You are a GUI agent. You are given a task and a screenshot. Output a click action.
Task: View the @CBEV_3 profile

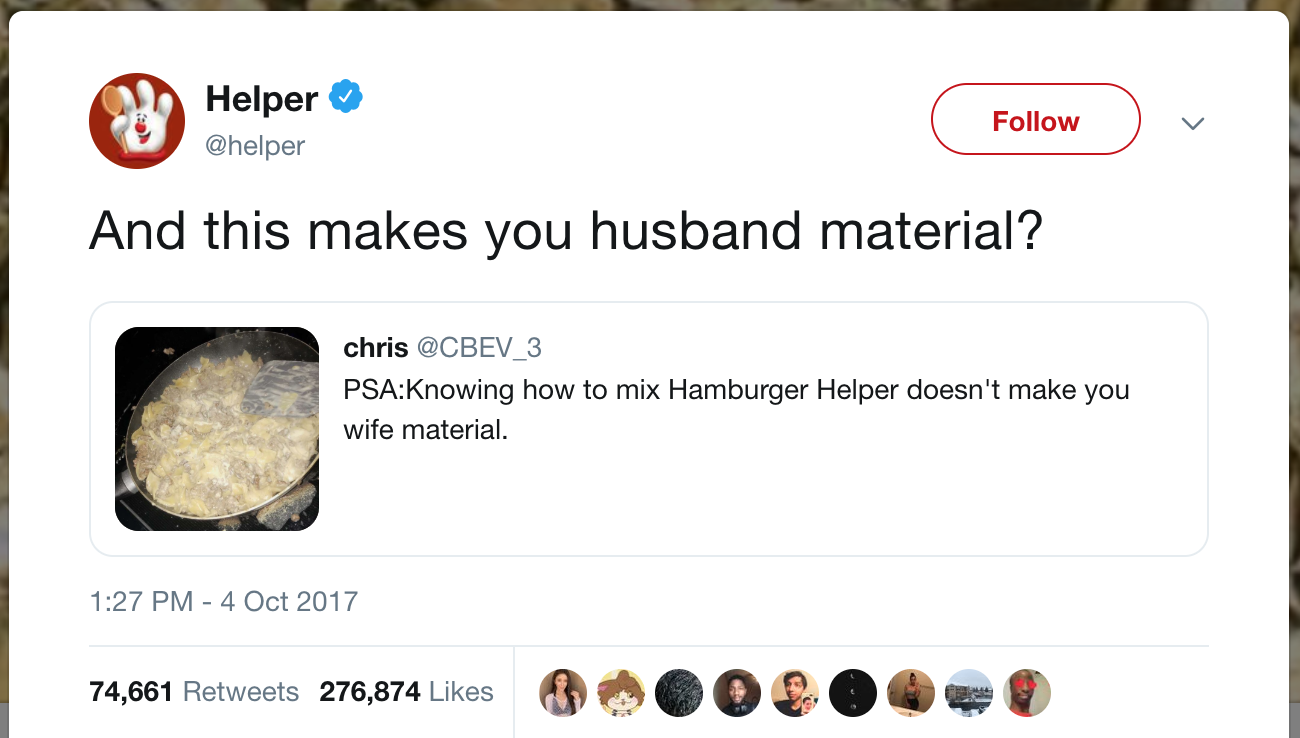tap(478, 347)
